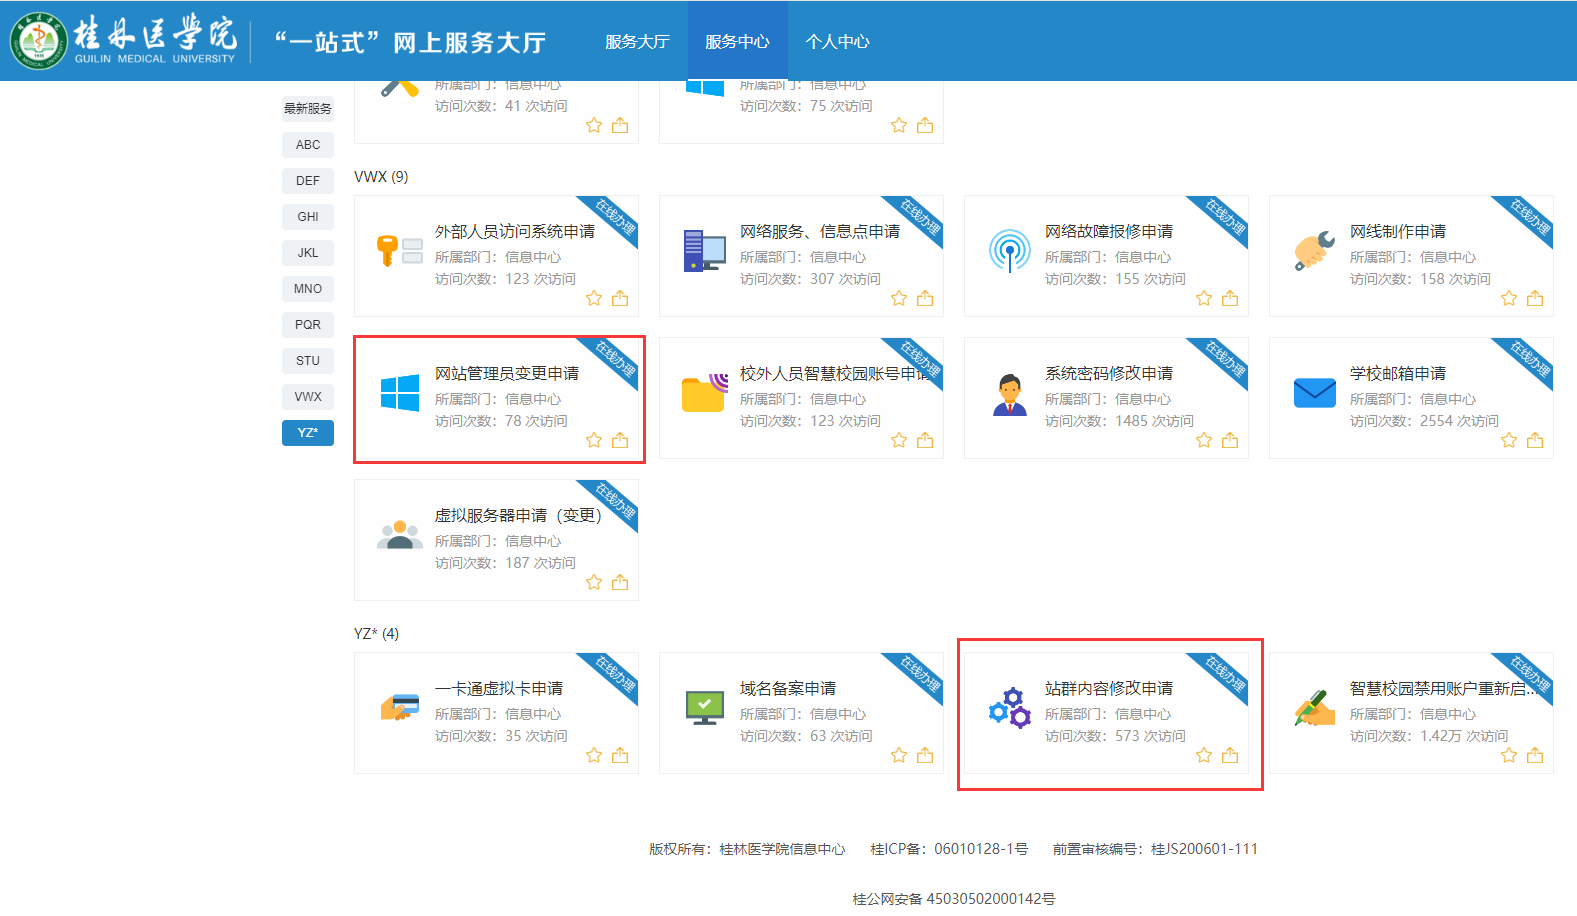This screenshot has width=1577, height=916.
Task: Jump to JKL section
Action: (x=308, y=252)
